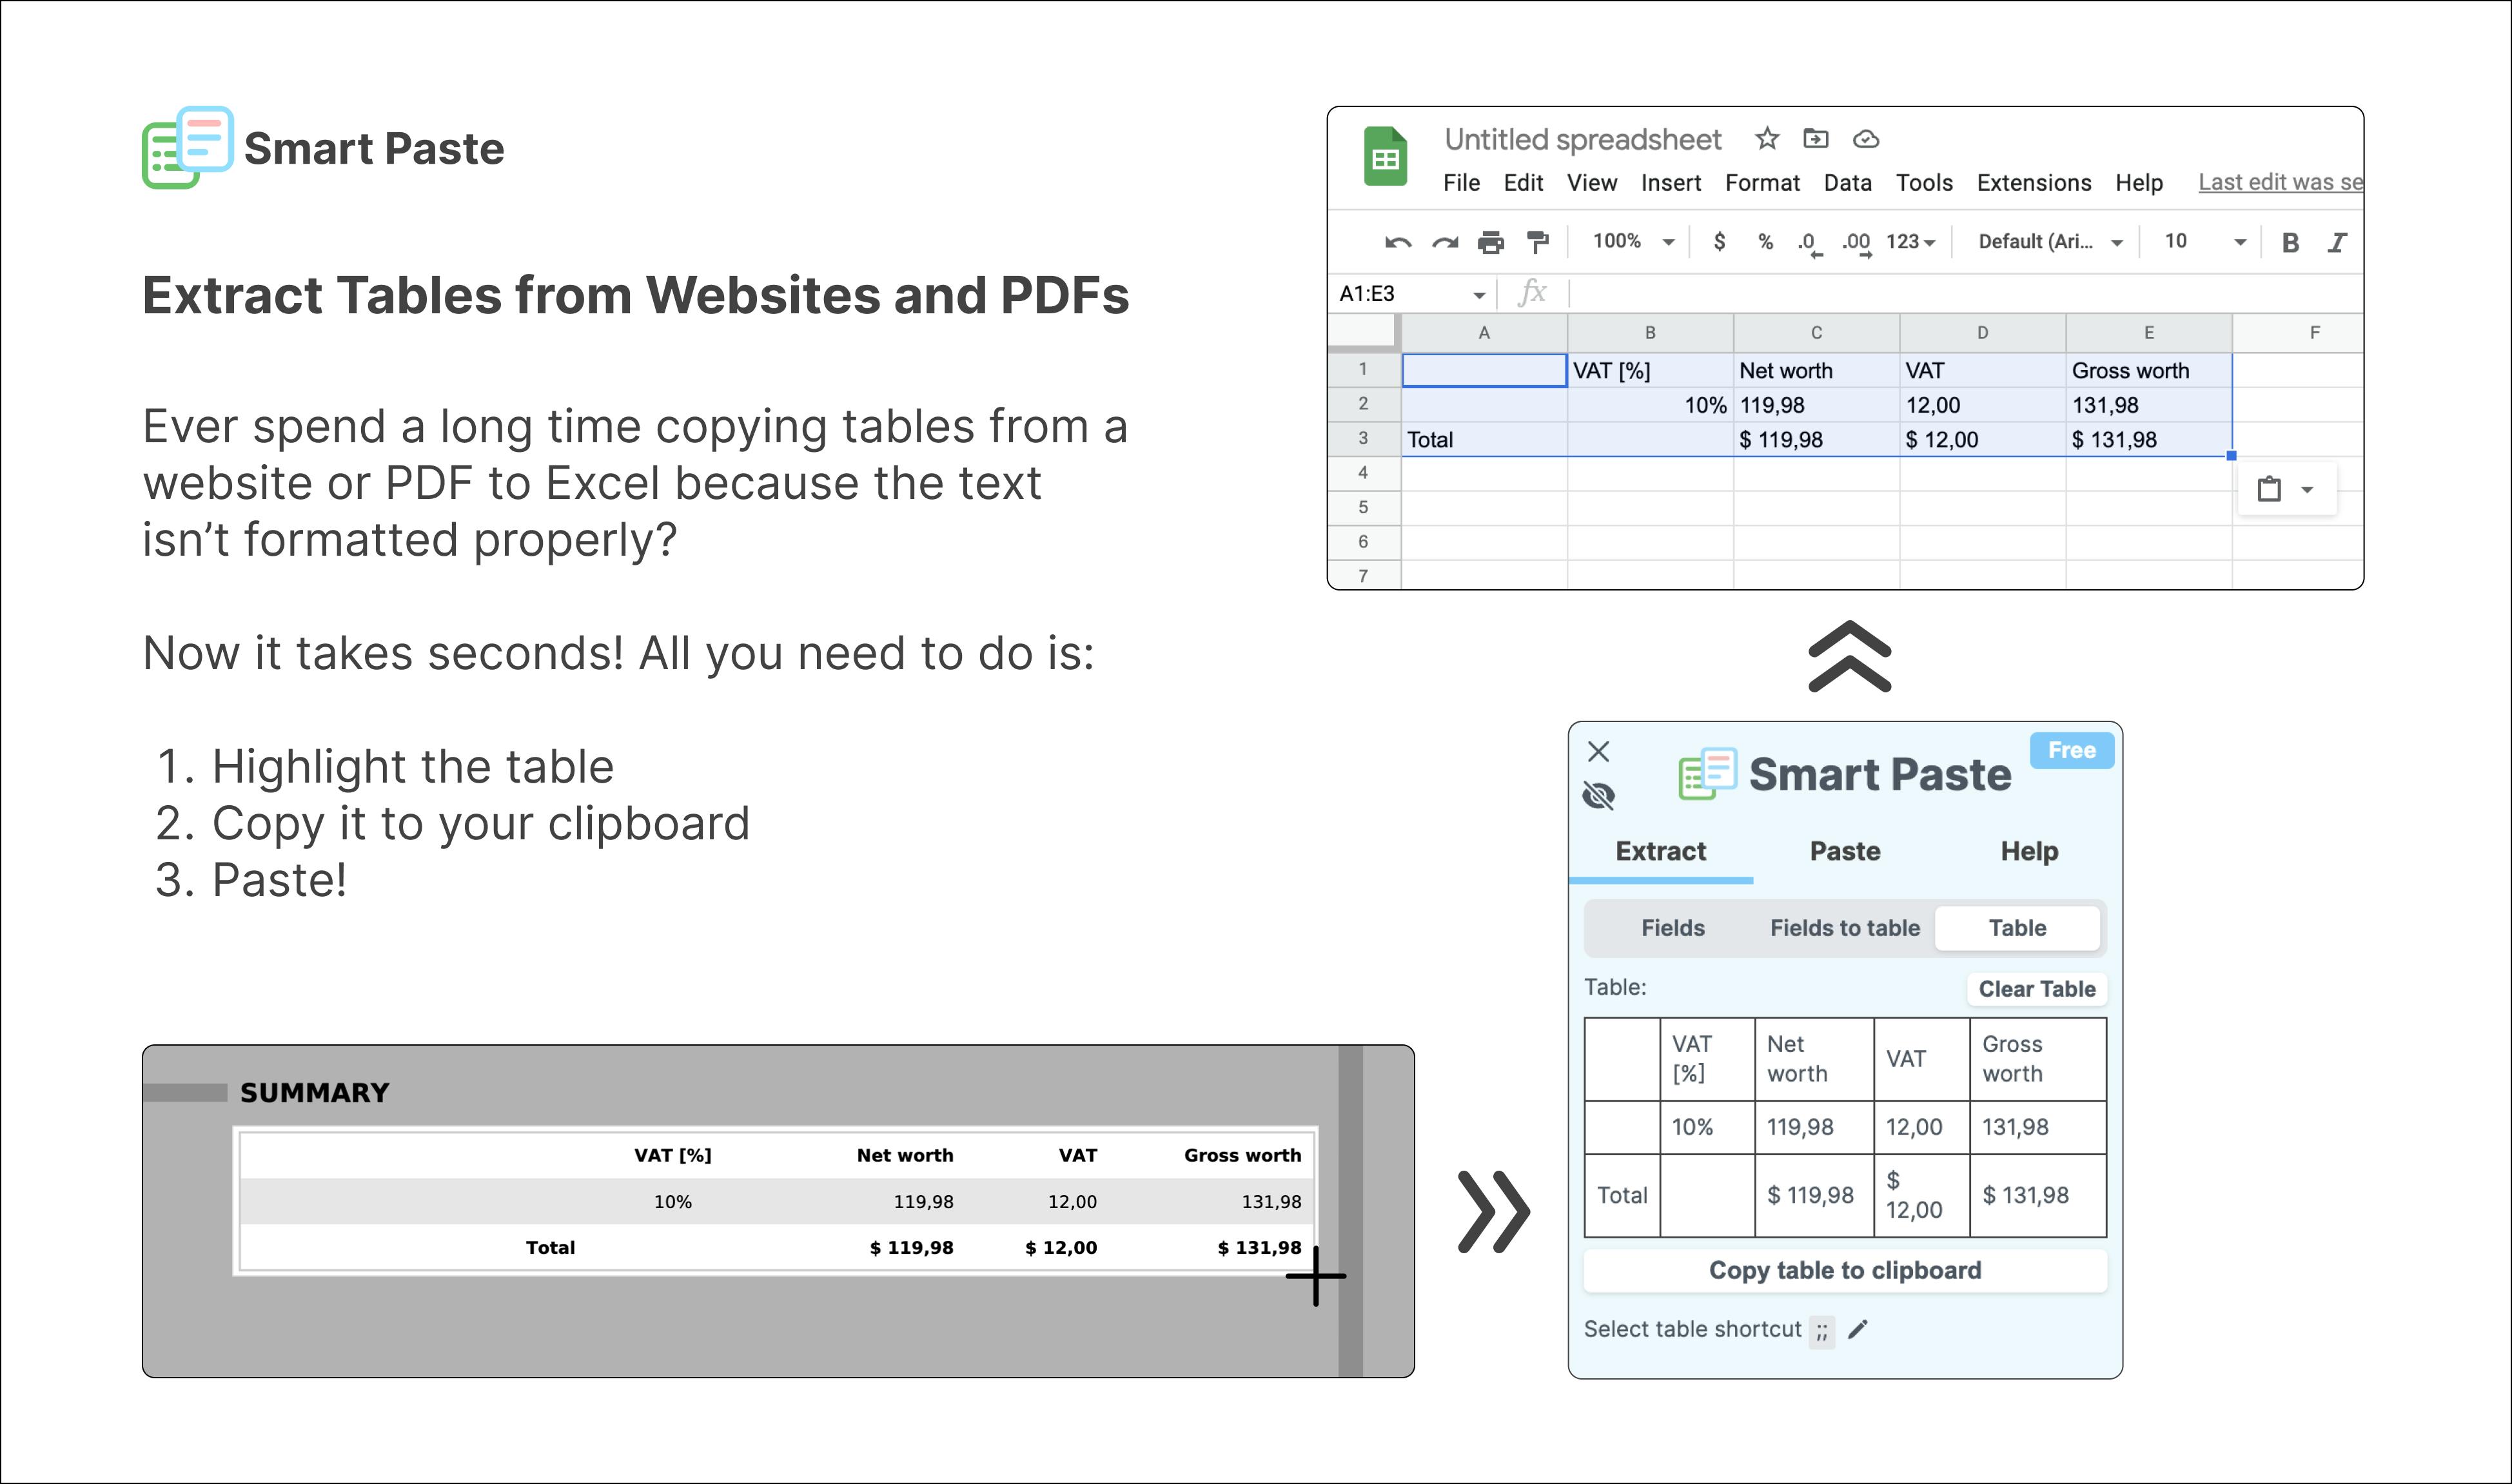Open the Help menu in Sheets

coord(2139,183)
